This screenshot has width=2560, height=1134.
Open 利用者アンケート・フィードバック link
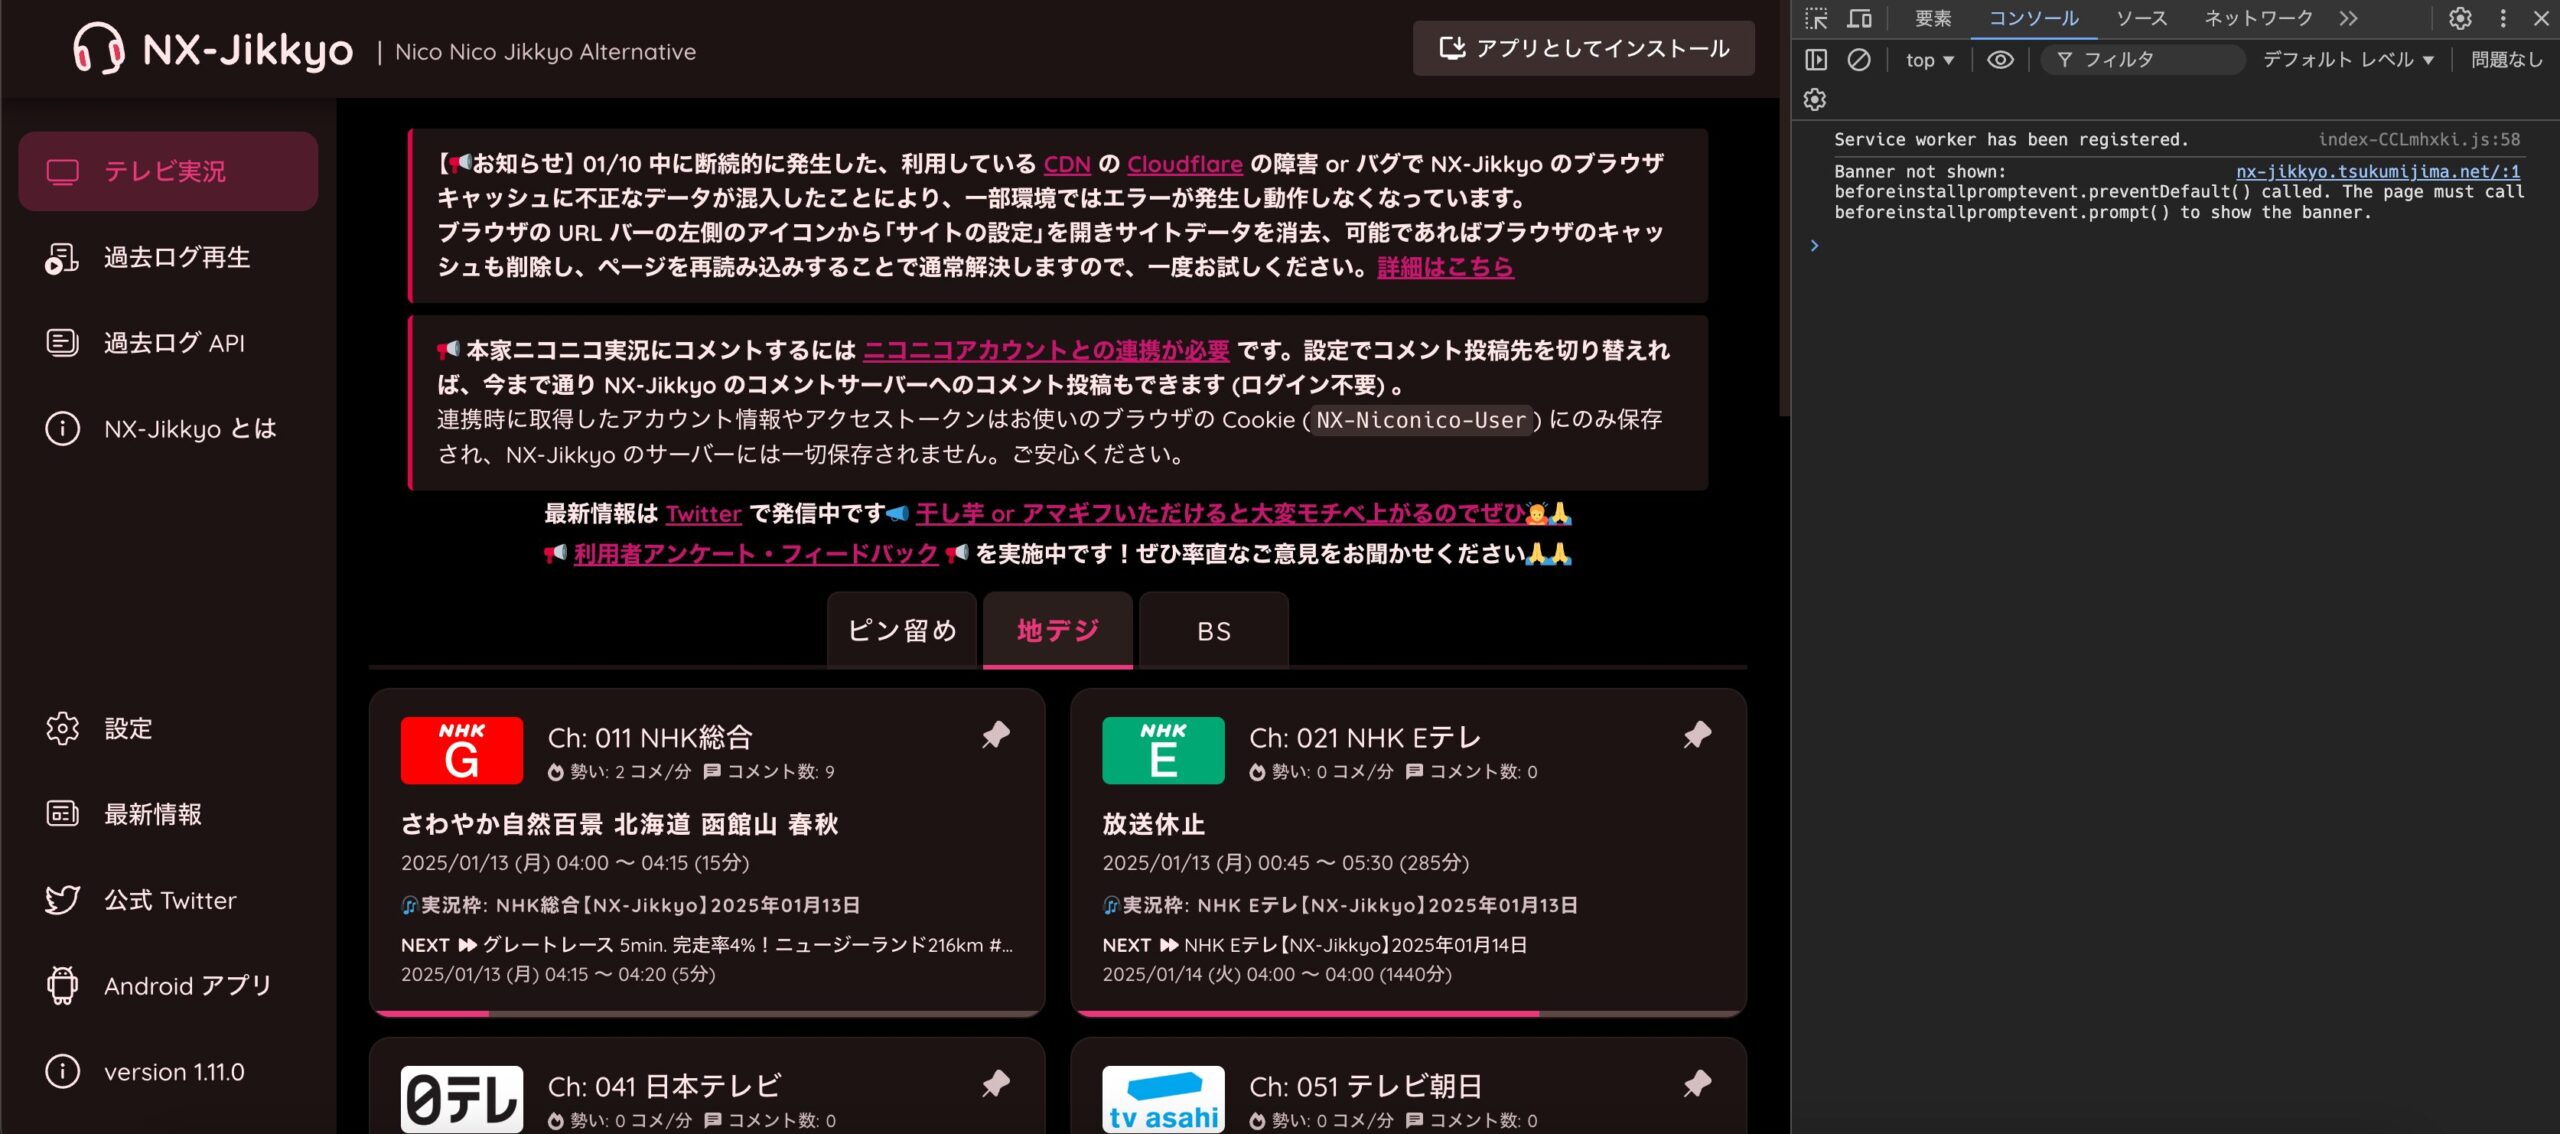pyautogui.click(x=756, y=554)
